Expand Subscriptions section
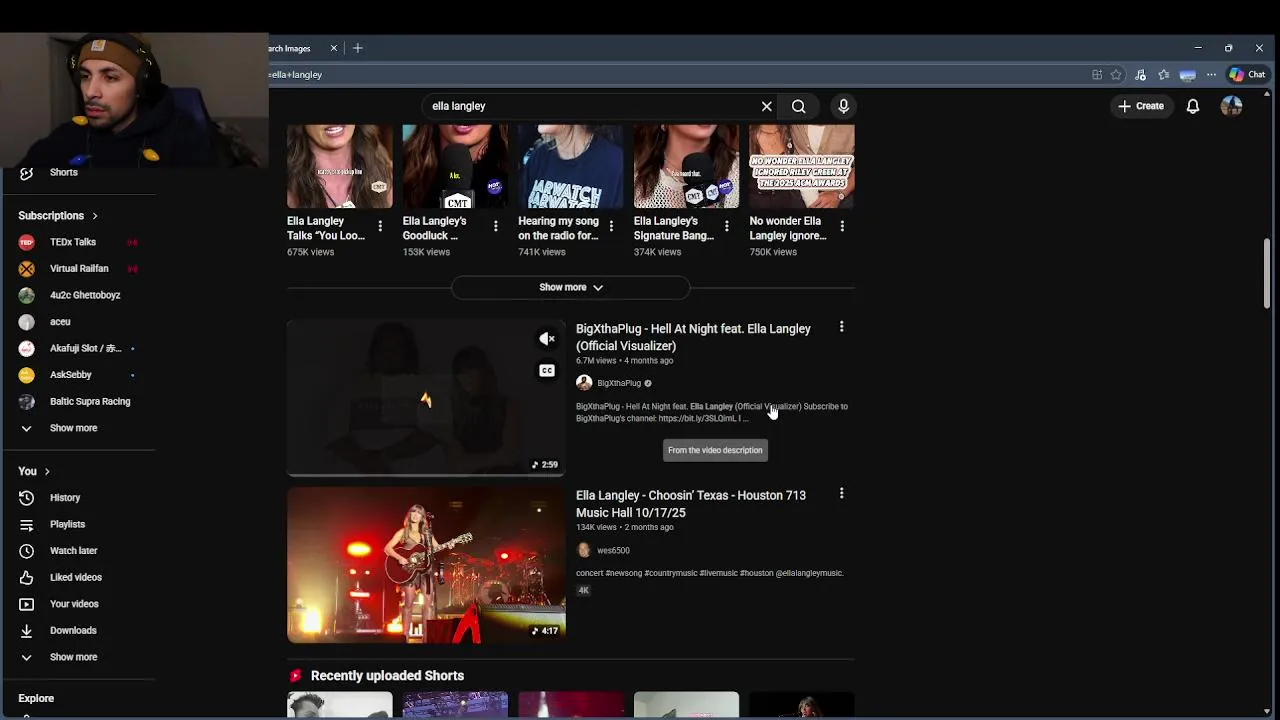This screenshot has height=720, width=1280. [58, 216]
